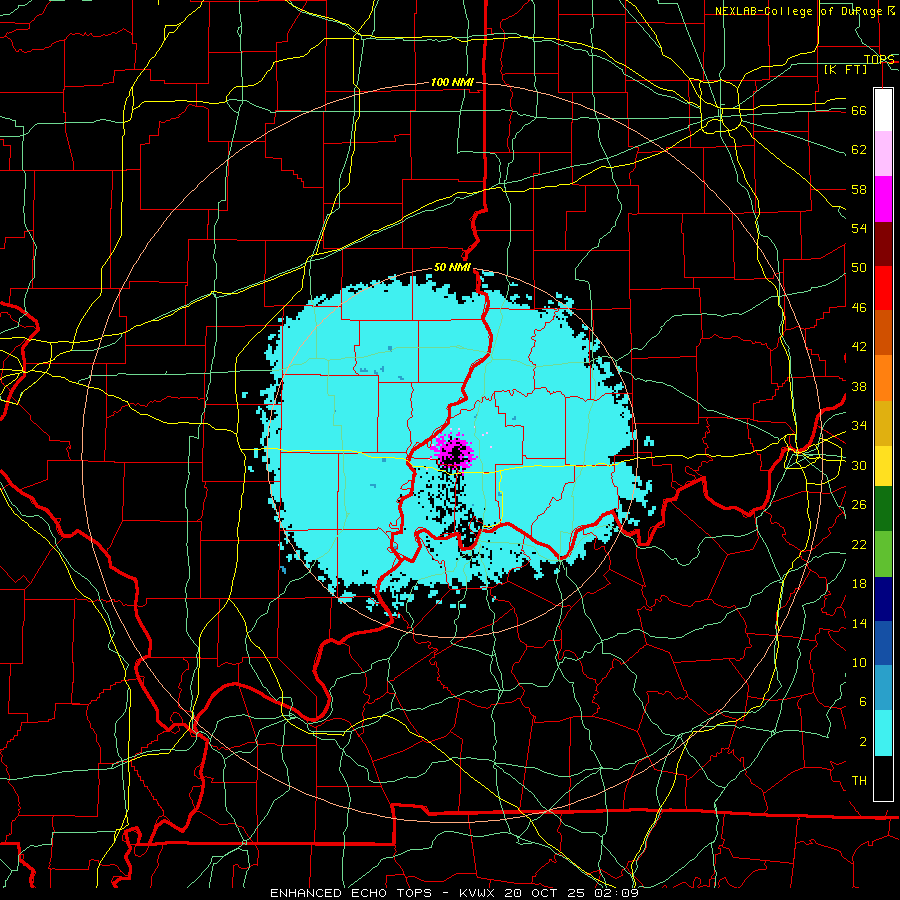Click the 100 NMI range ring label

452,82
